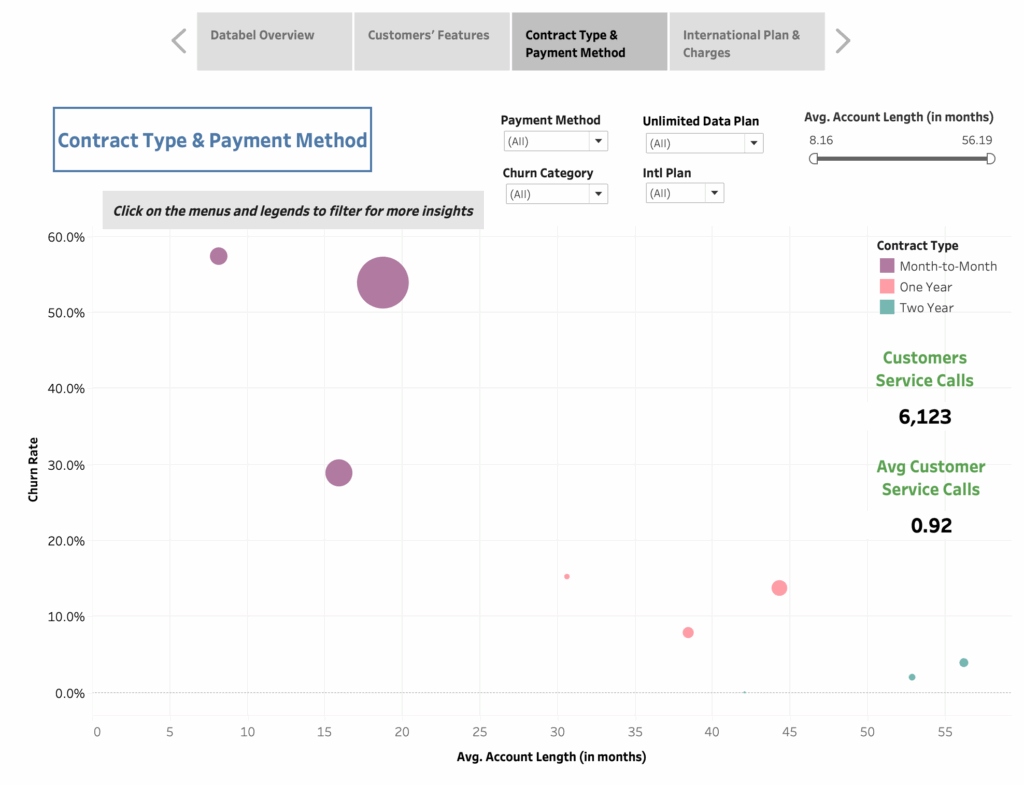This screenshot has width=1024, height=785.
Task: Open the Unlimited Data Plan dropdown
Action: (x=753, y=143)
